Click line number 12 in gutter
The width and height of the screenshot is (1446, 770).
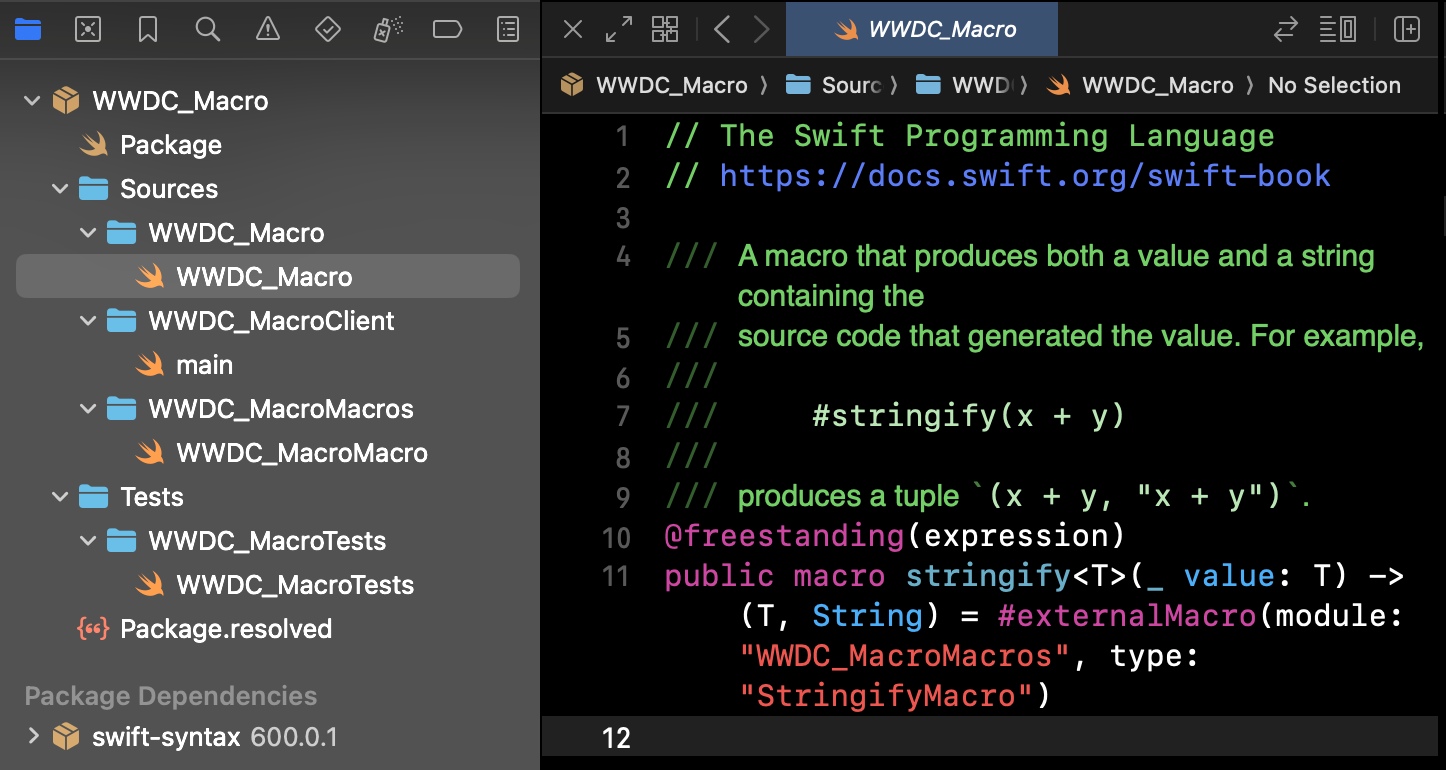click(x=616, y=738)
